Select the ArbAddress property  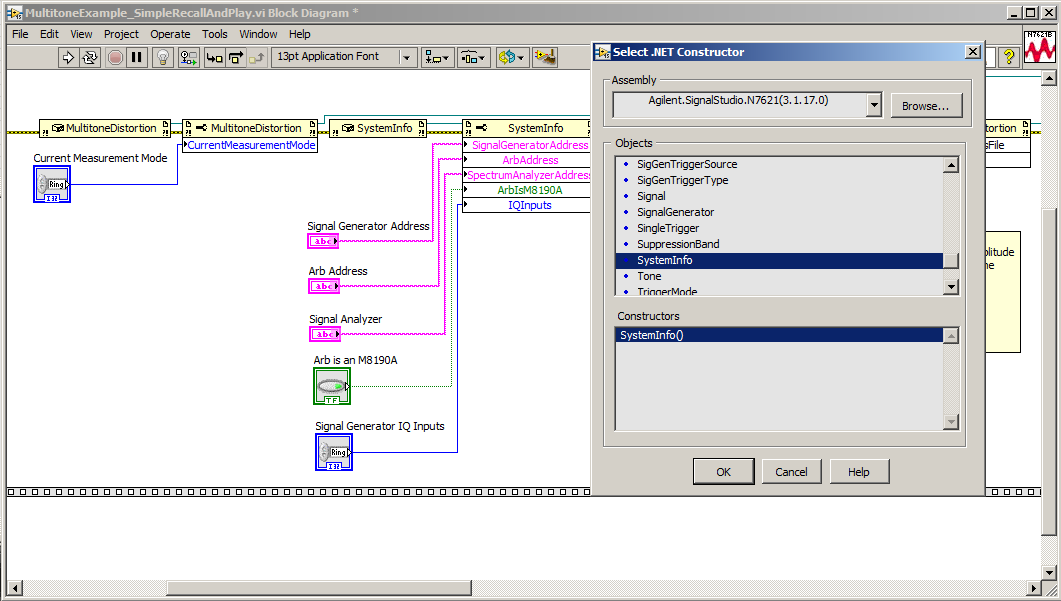click(526, 160)
